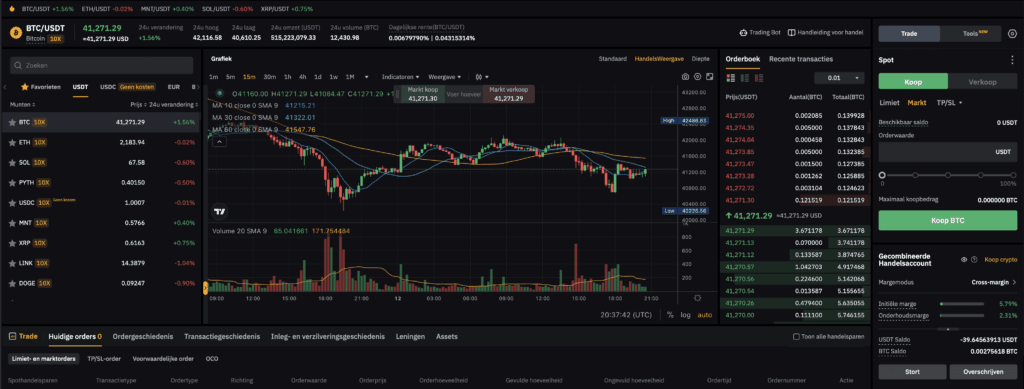Viewport: 1024px width, 389px height.
Task: Open the Handleiding voor handel guide
Action: pos(825,33)
